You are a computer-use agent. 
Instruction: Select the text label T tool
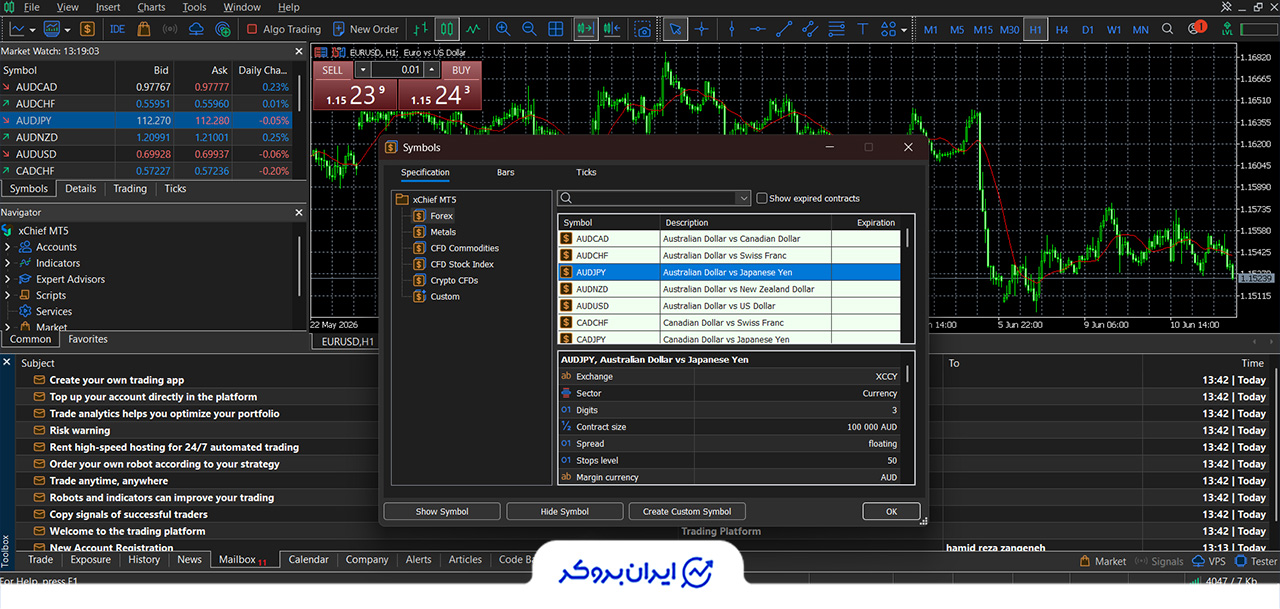pyautogui.click(x=862, y=29)
